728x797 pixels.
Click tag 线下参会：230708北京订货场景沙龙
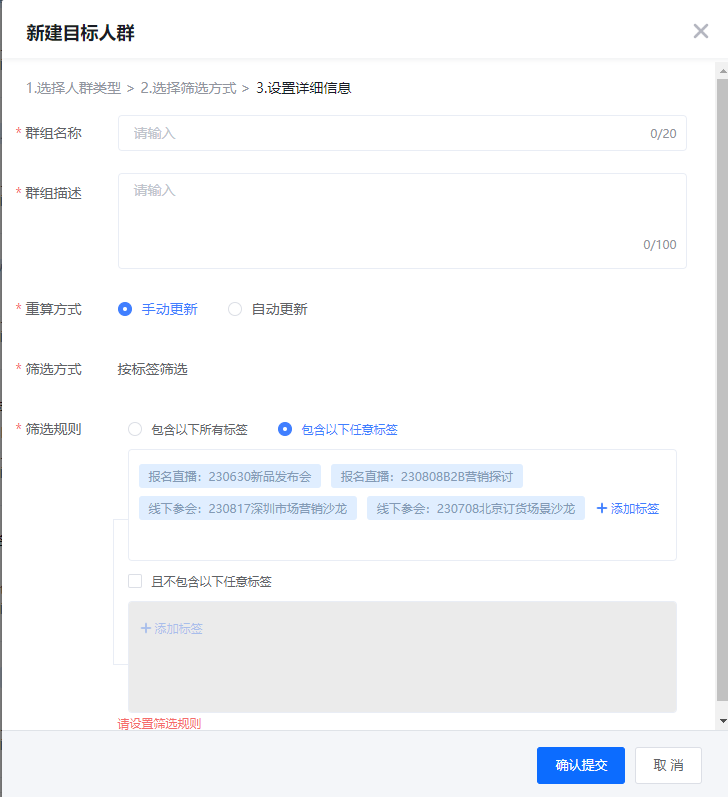coord(476,508)
